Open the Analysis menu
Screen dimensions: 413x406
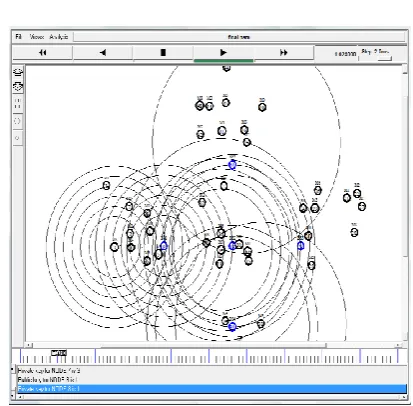click(59, 37)
